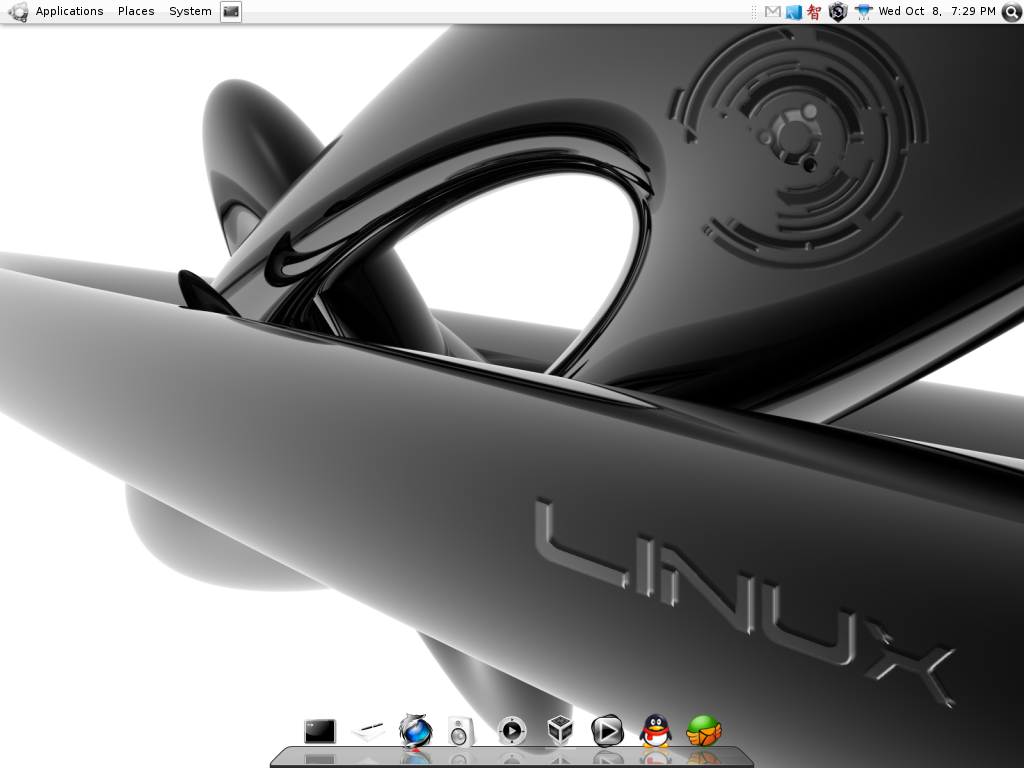
Task: Open the red Chinese input method icon
Action: click(x=814, y=12)
